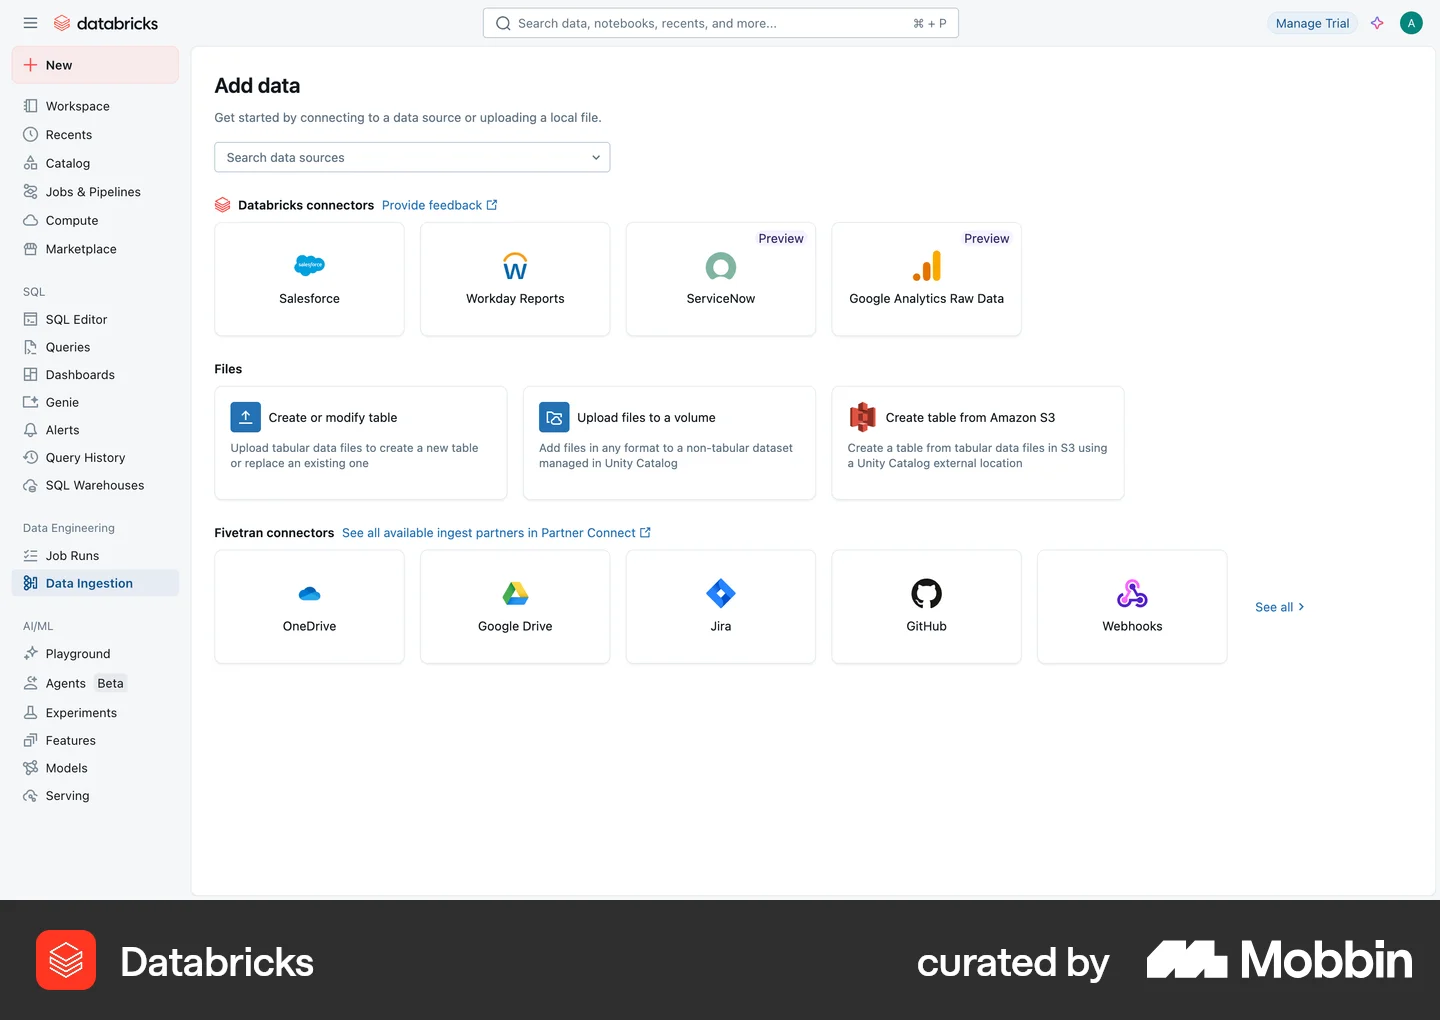Open Models in the sidebar
The width and height of the screenshot is (1440, 1020).
[x=95, y=768]
